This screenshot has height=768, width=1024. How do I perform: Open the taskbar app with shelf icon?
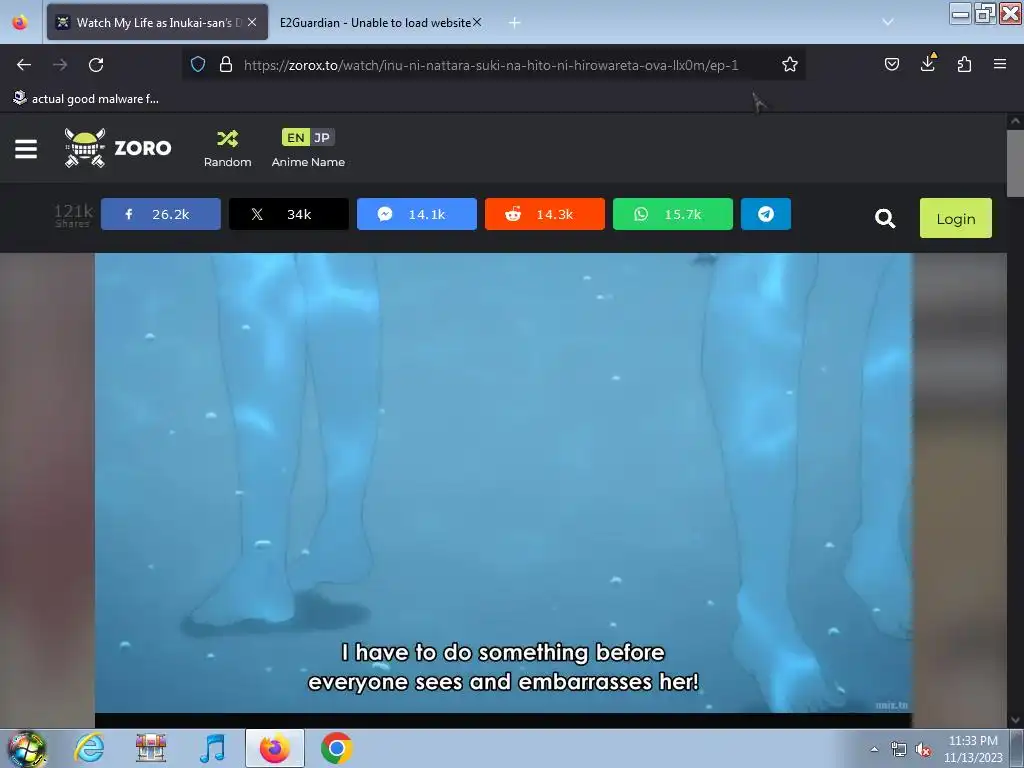tap(151, 748)
